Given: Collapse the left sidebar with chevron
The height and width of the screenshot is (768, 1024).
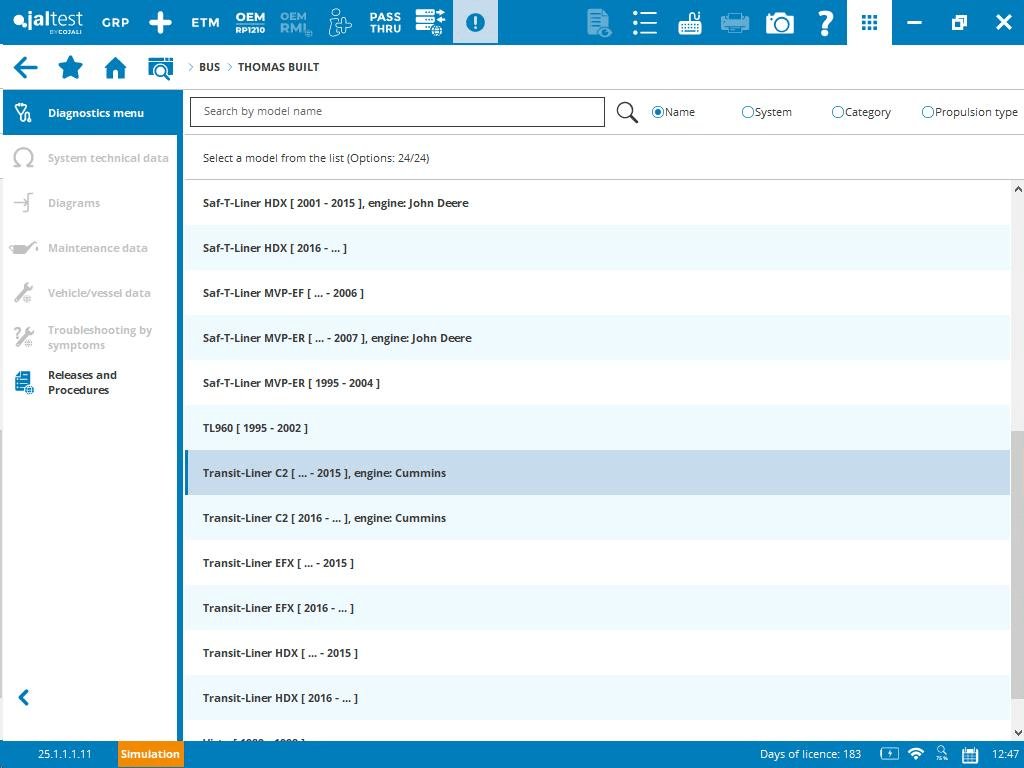Looking at the screenshot, I should click(24, 698).
